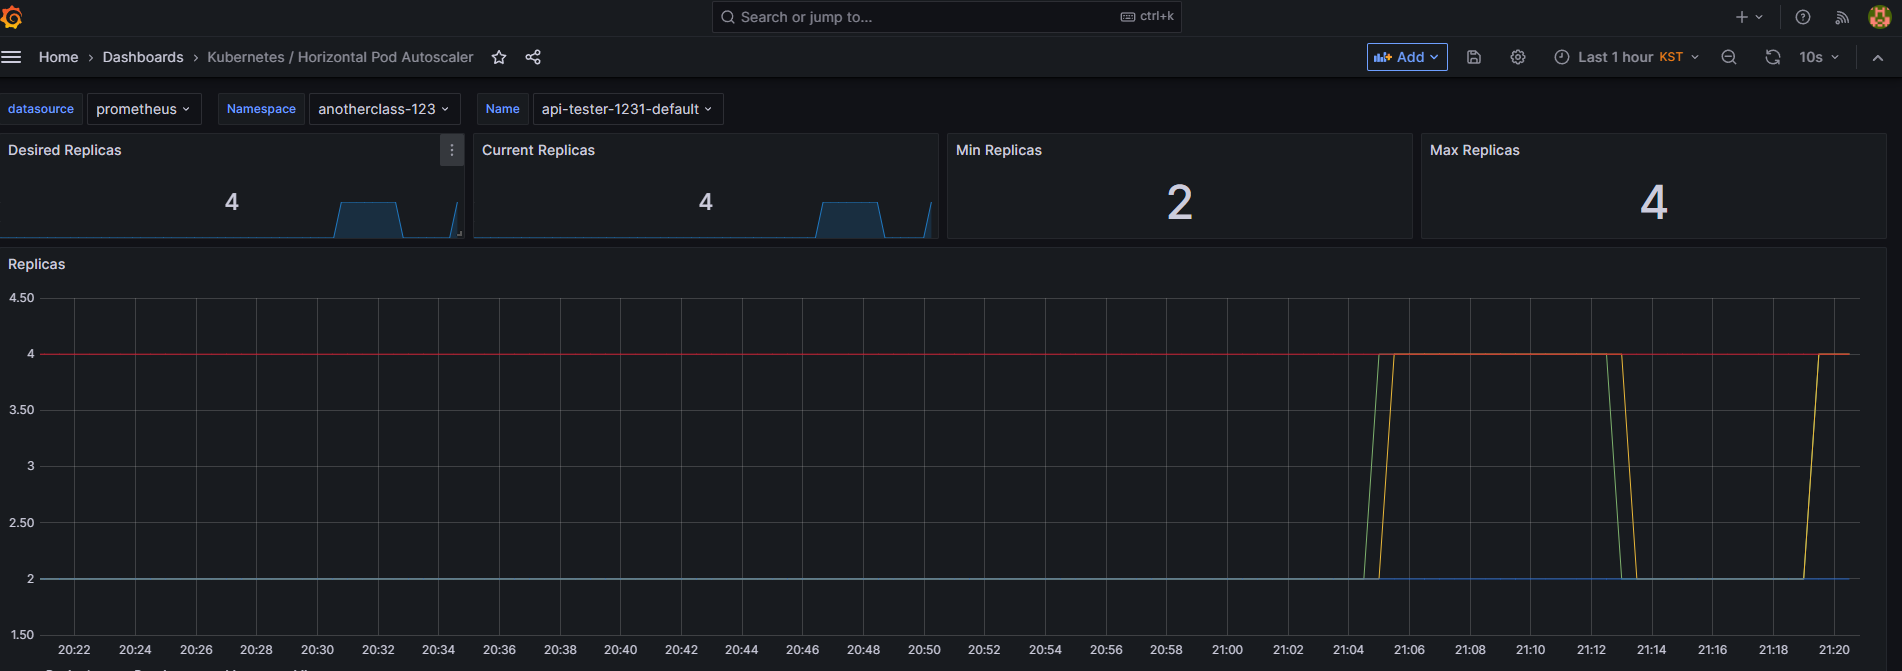Open the Last 1 hour time picker
Viewport: 1902px width, 671px height.
point(1626,57)
